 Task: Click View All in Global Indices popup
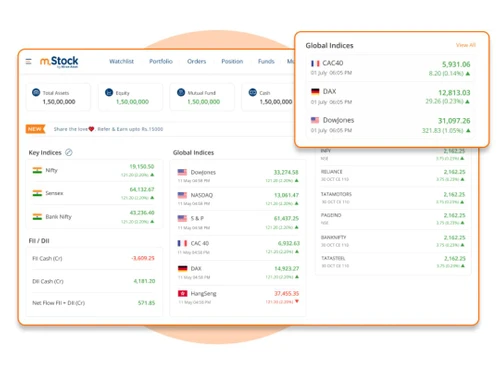coord(466,45)
